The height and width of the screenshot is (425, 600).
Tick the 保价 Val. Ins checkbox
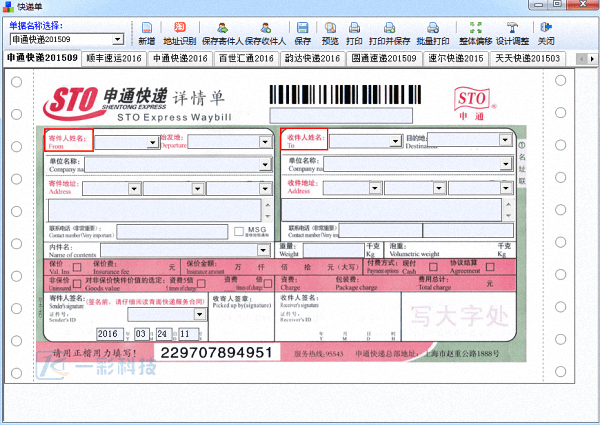coord(77,267)
